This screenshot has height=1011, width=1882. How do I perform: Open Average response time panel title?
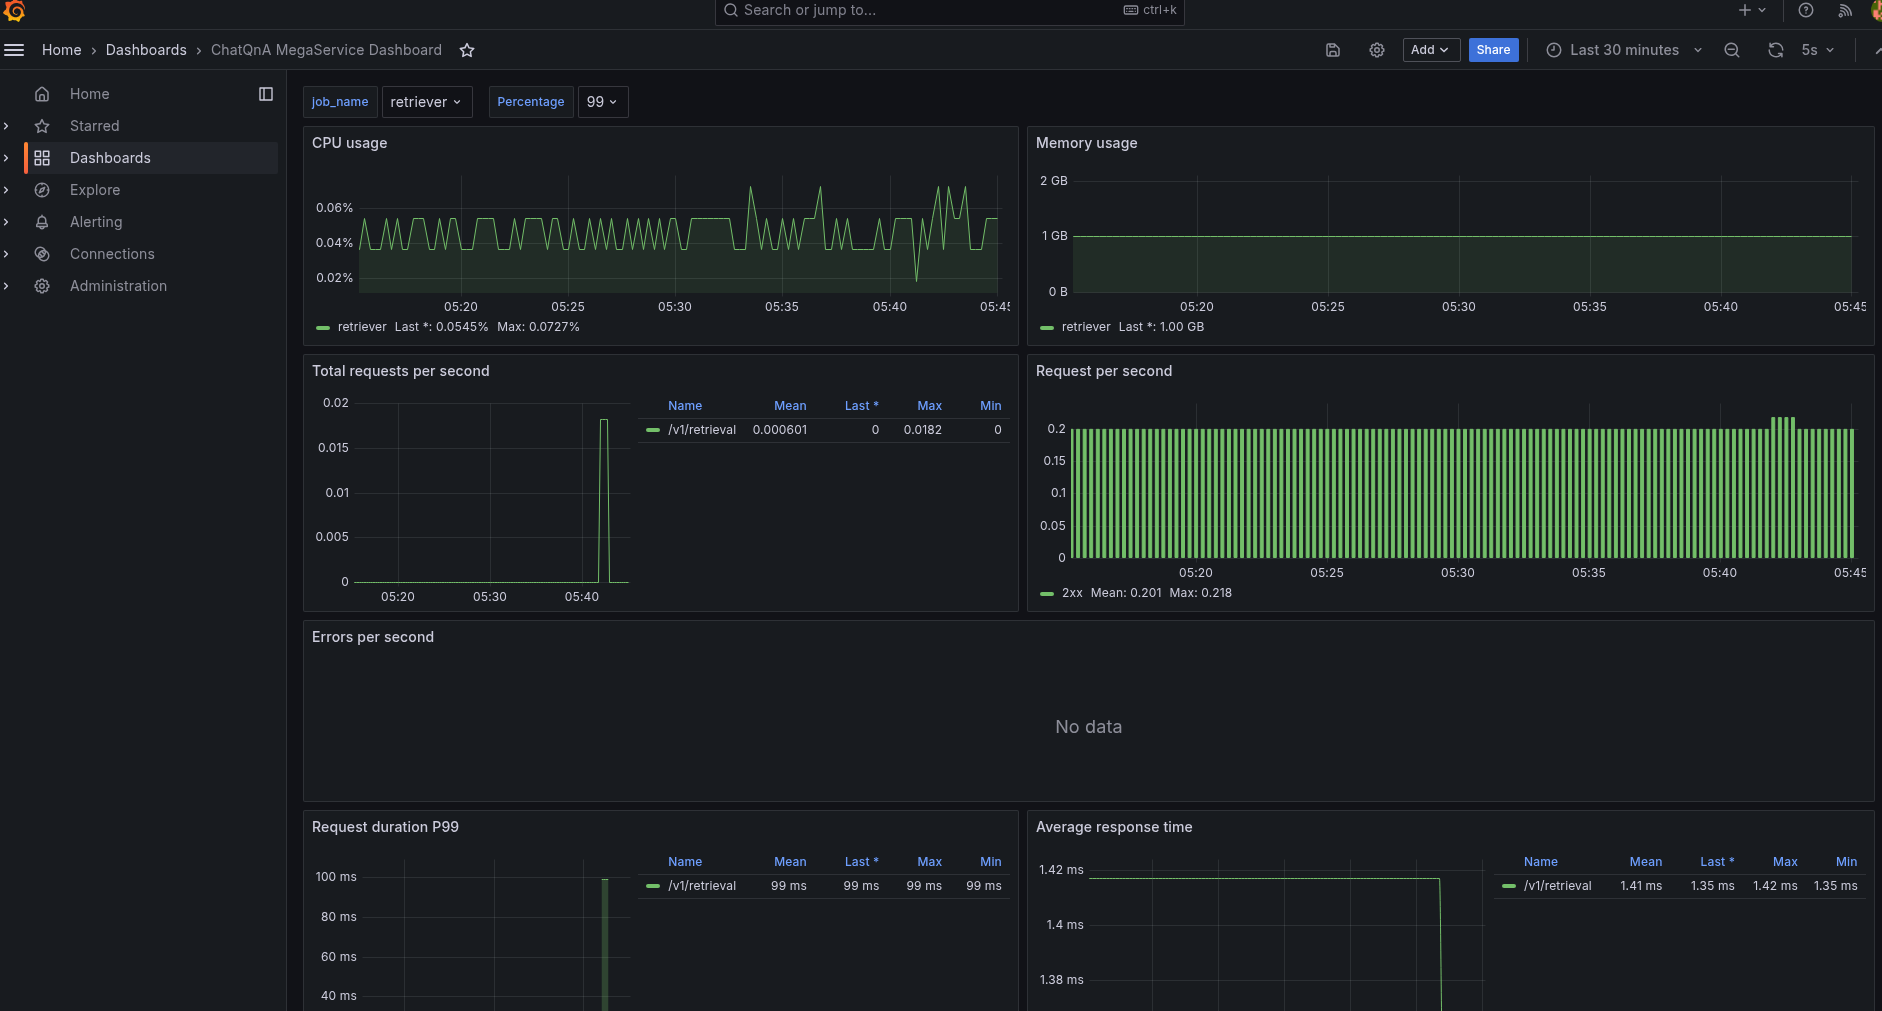click(x=1114, y=827)
